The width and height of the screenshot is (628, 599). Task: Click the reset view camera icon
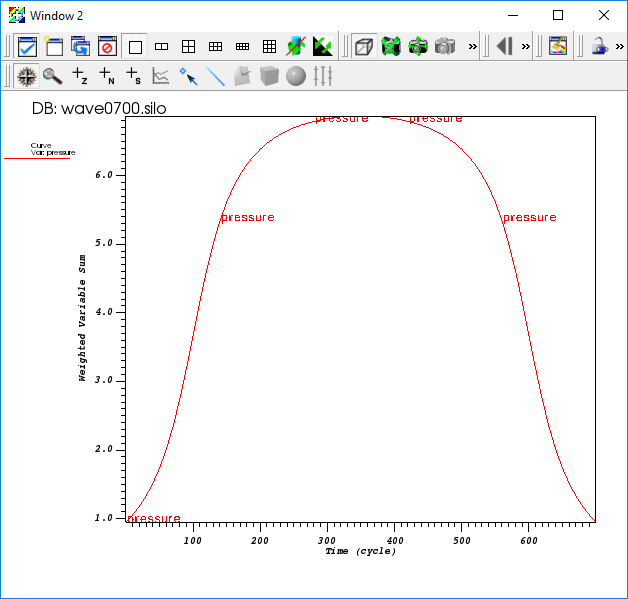[391, 47]
